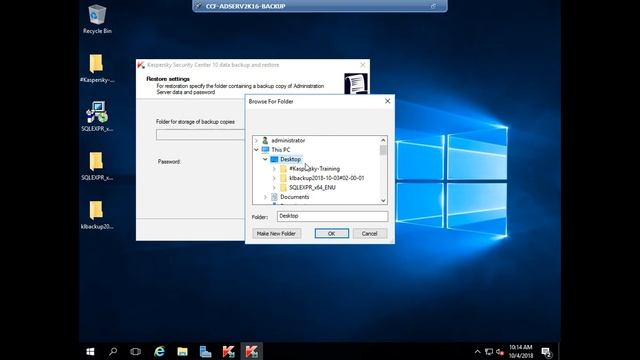This screenshot has width=640, height=360.
Task: Cancel the Browse For Folder dialog
Action: (369, 233)
